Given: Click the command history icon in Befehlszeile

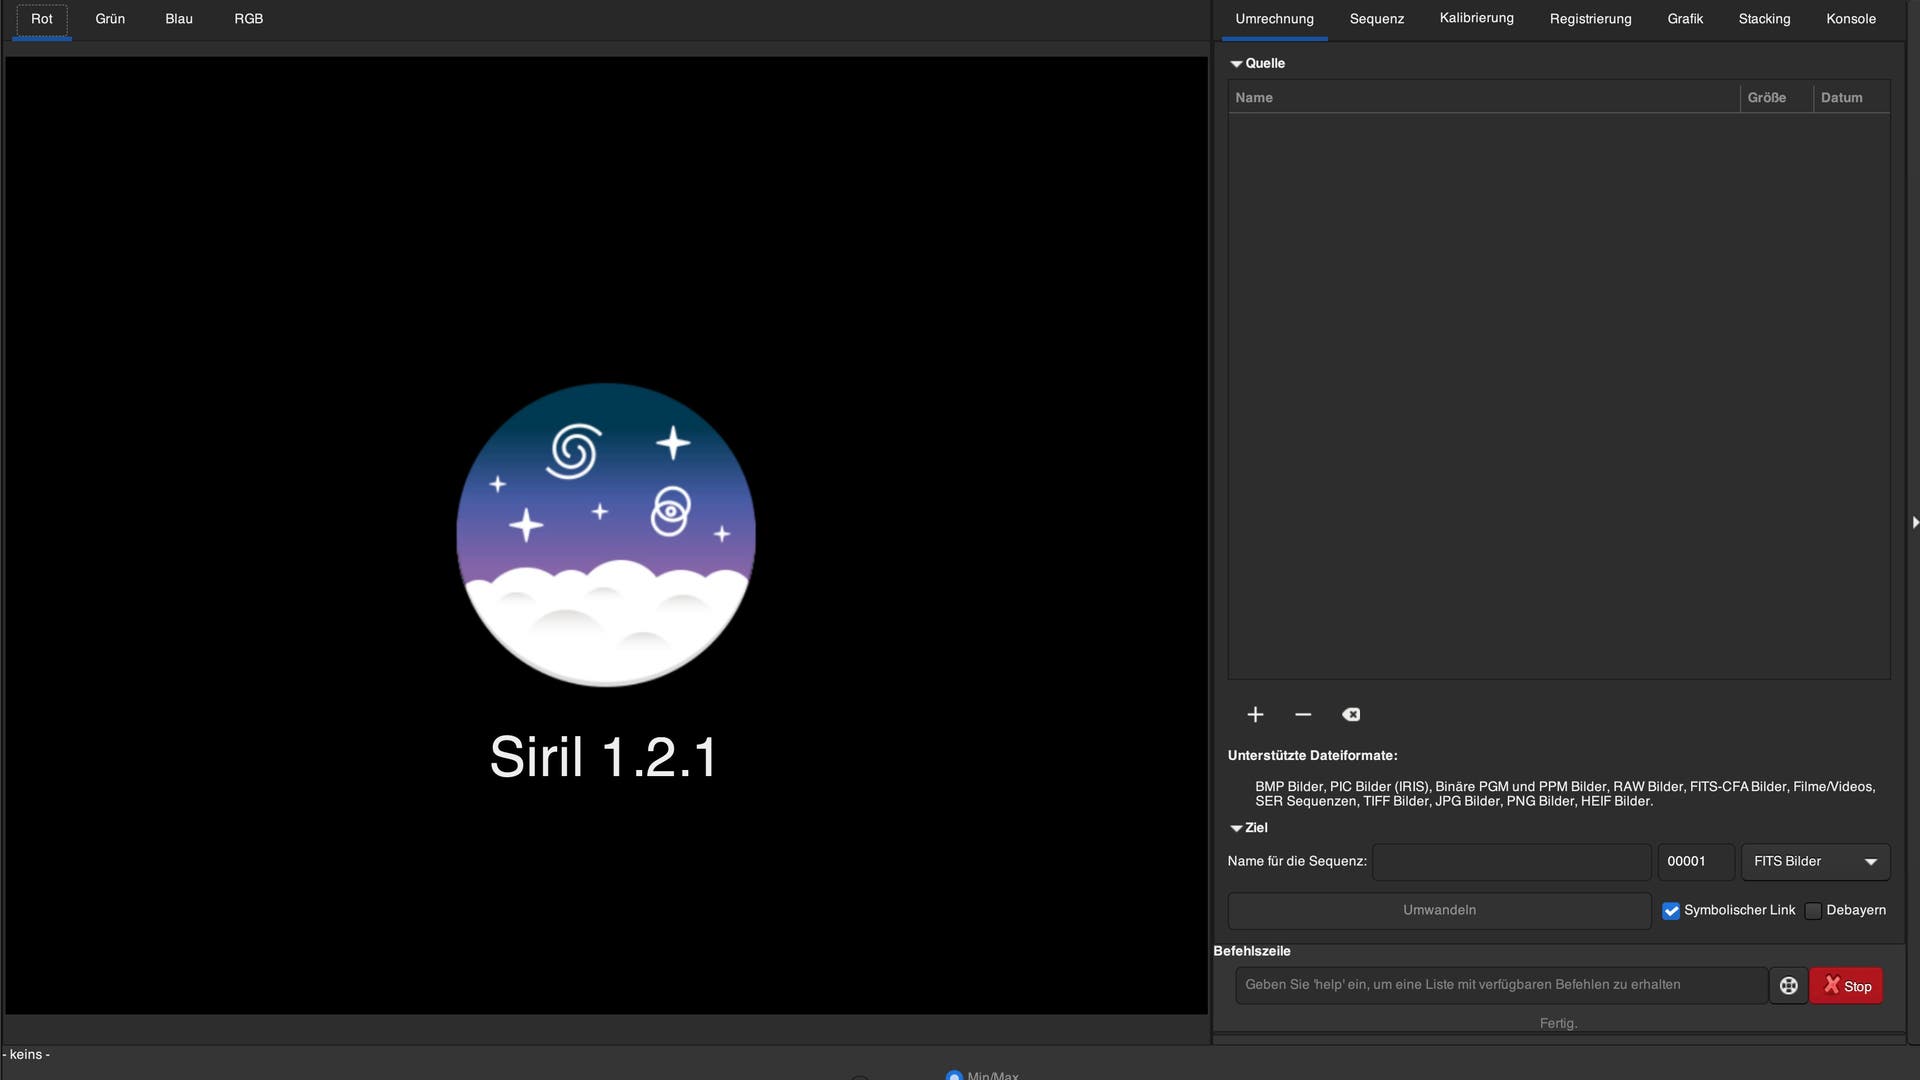Looking at the screenshot, I should pyautogui.click(x=1788, y=985).
